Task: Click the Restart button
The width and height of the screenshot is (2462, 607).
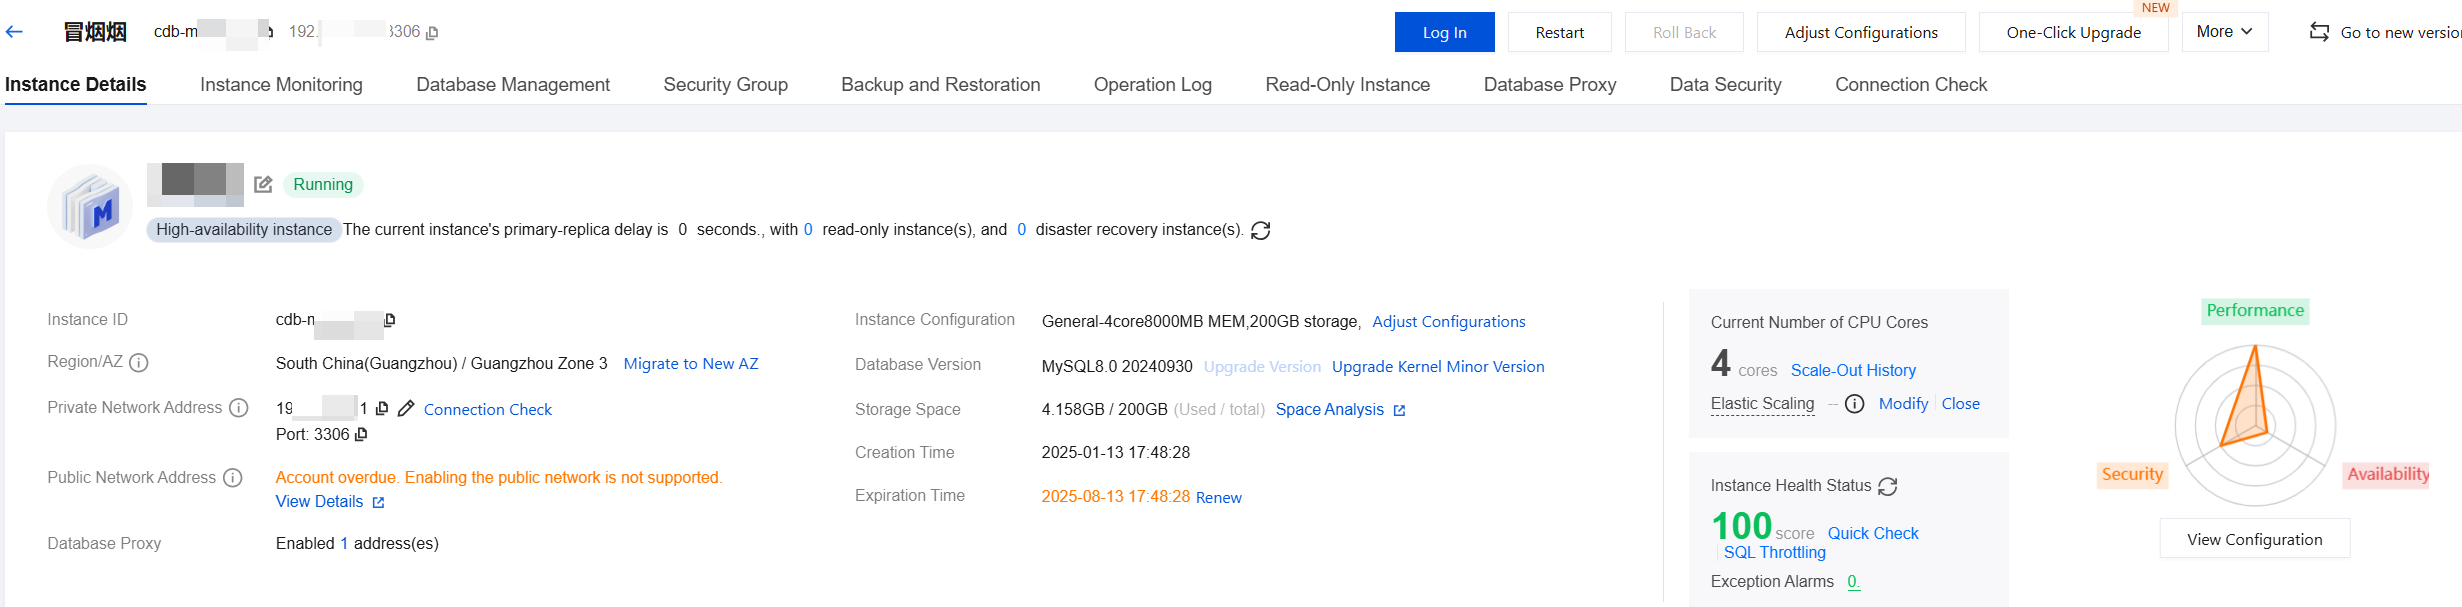Action: click(x=1559, y=32)
